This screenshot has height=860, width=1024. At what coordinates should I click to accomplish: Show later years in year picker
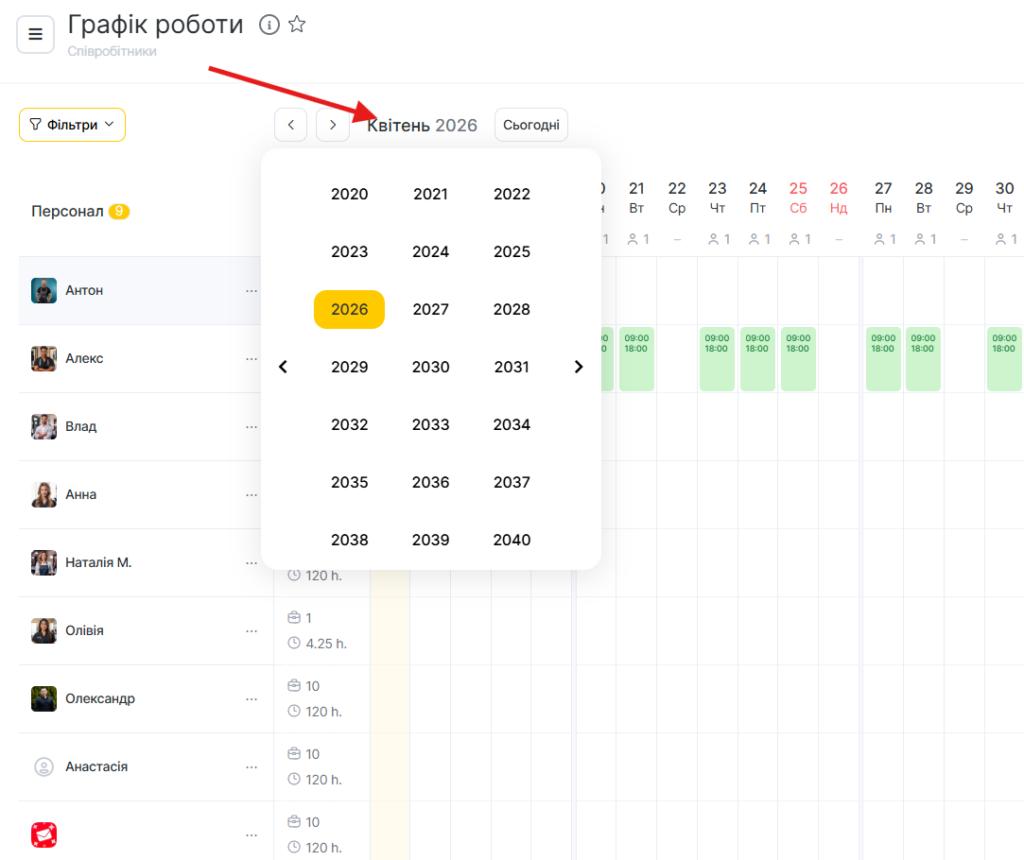tap(578, 367)
